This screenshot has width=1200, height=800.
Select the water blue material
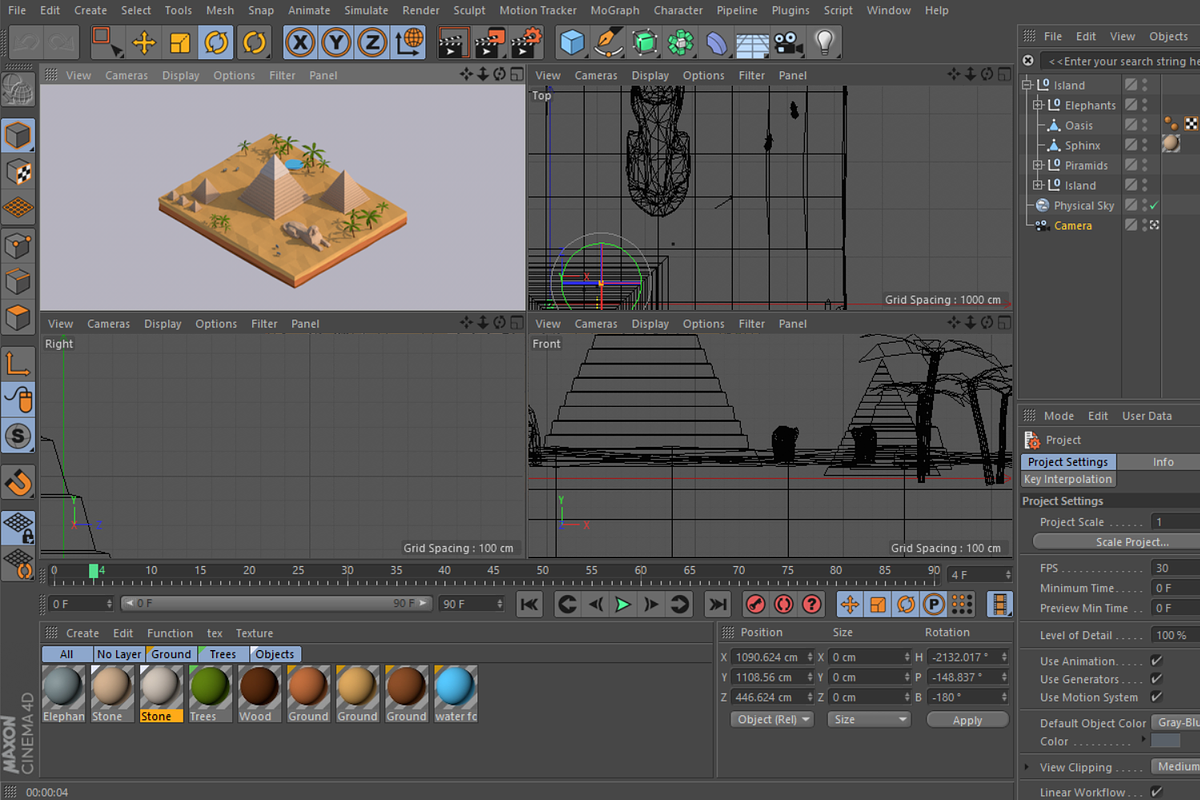pyautogui.click(x=455, y=693)
